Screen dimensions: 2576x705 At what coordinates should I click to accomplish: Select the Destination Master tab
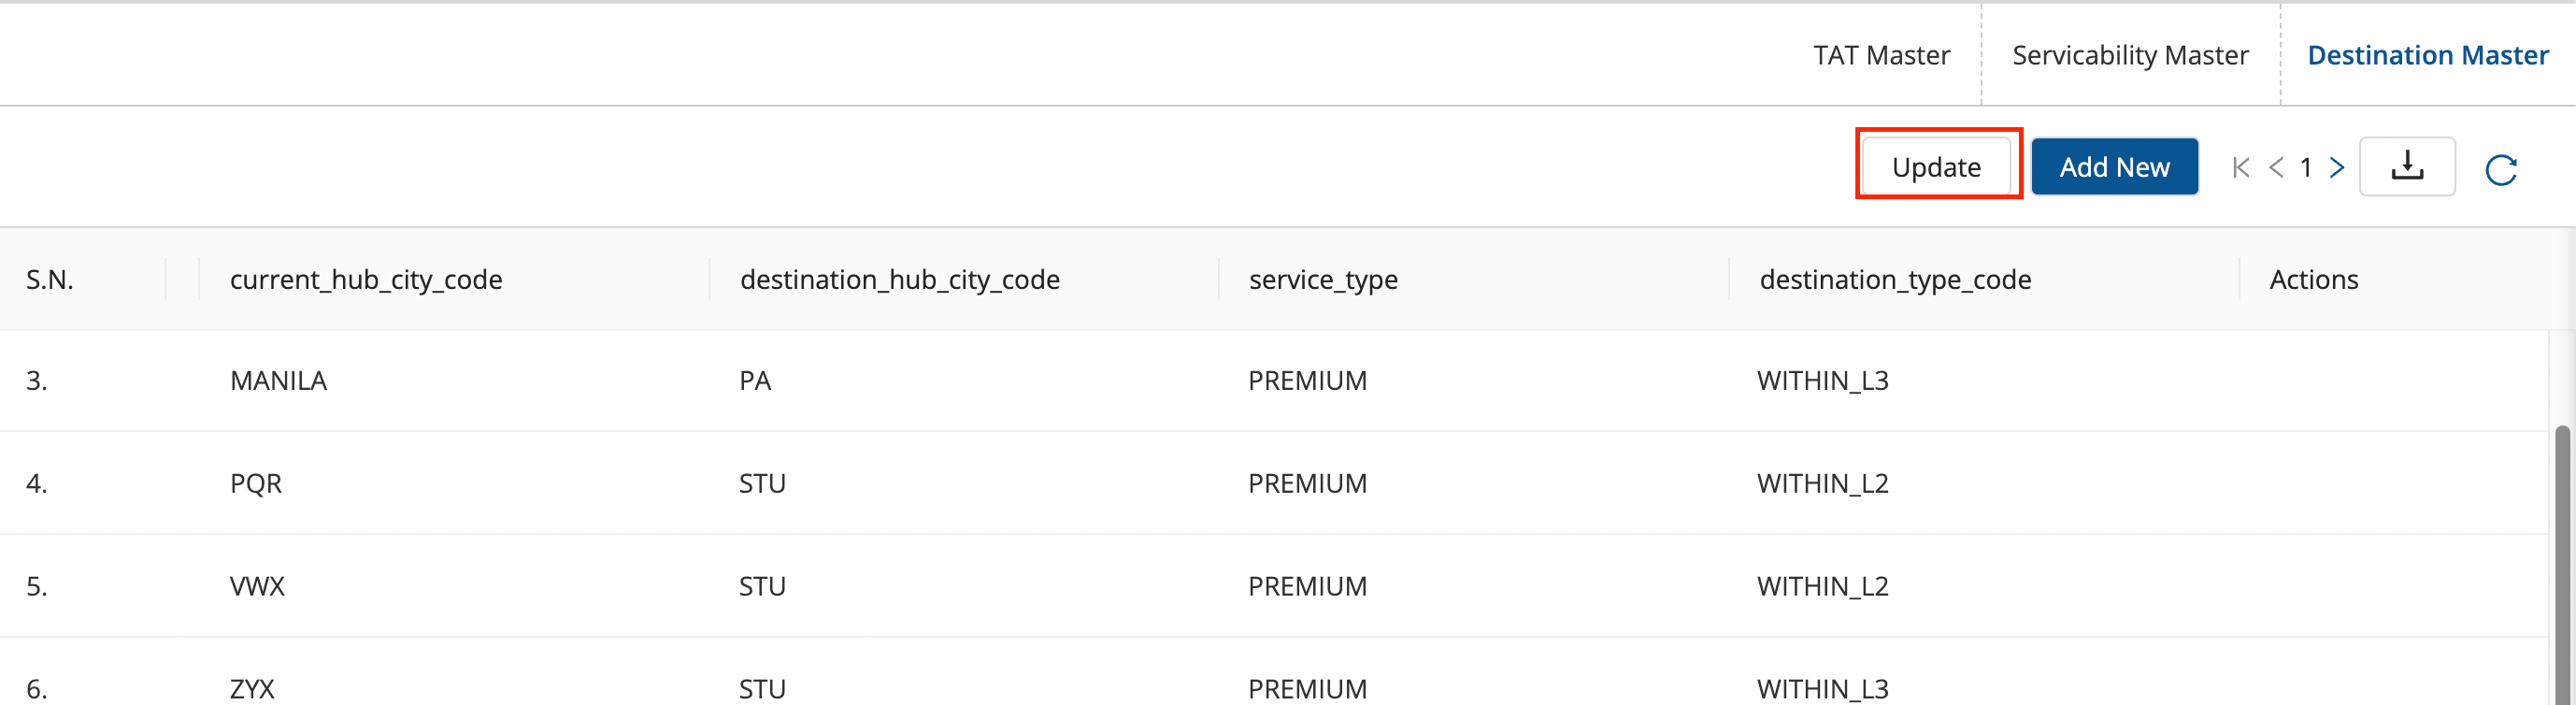click(2427, 55)
